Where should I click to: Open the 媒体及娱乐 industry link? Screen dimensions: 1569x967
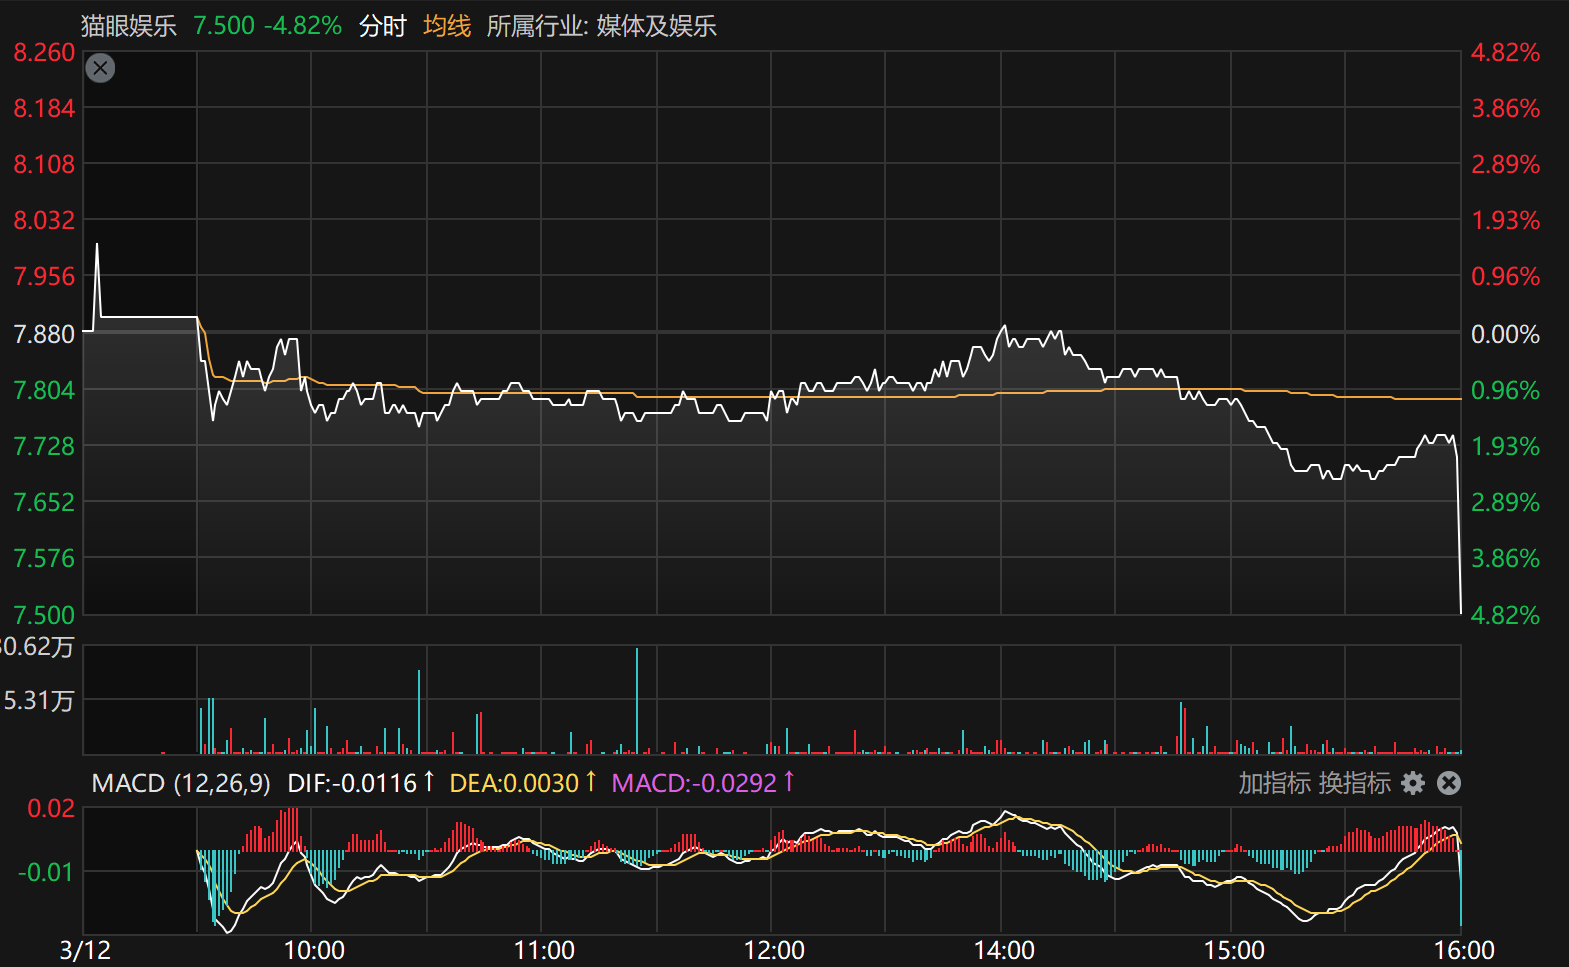pos(656,26)
